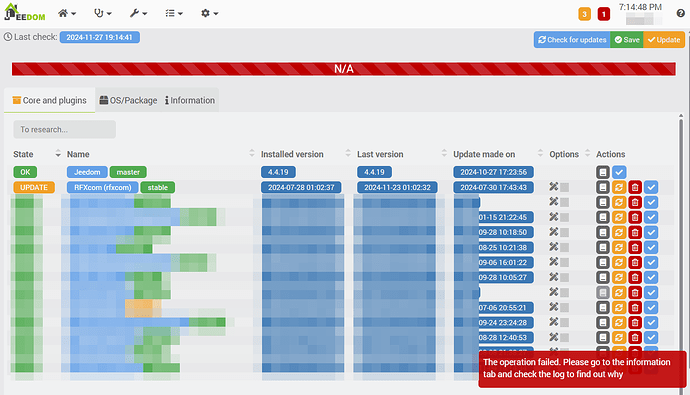The width and height of the screenshot is (690, 395).
Task: Open the orange 3 notifications badge
Action: click(584, 14)
